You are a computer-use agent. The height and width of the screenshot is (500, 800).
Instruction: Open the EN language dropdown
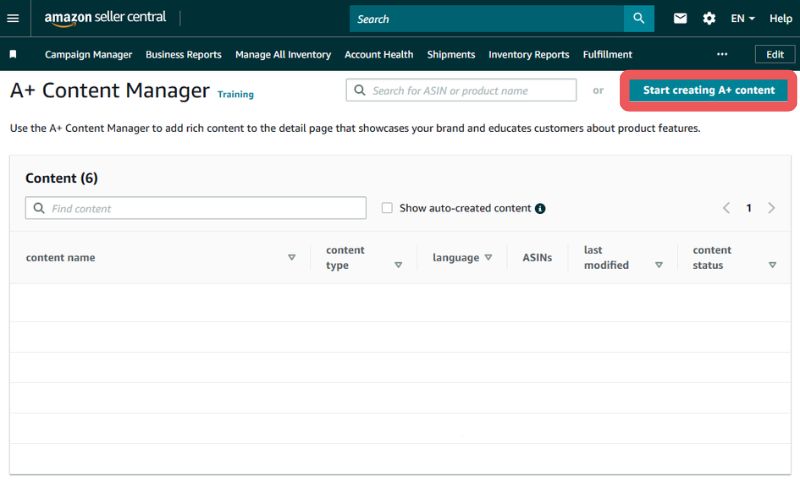click(742, 18)
